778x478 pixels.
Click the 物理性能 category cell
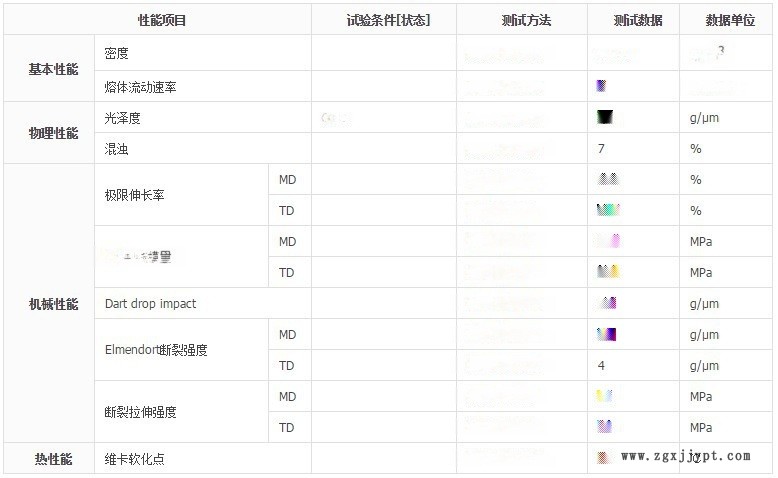pyautogui.click(x=53, y=133)
